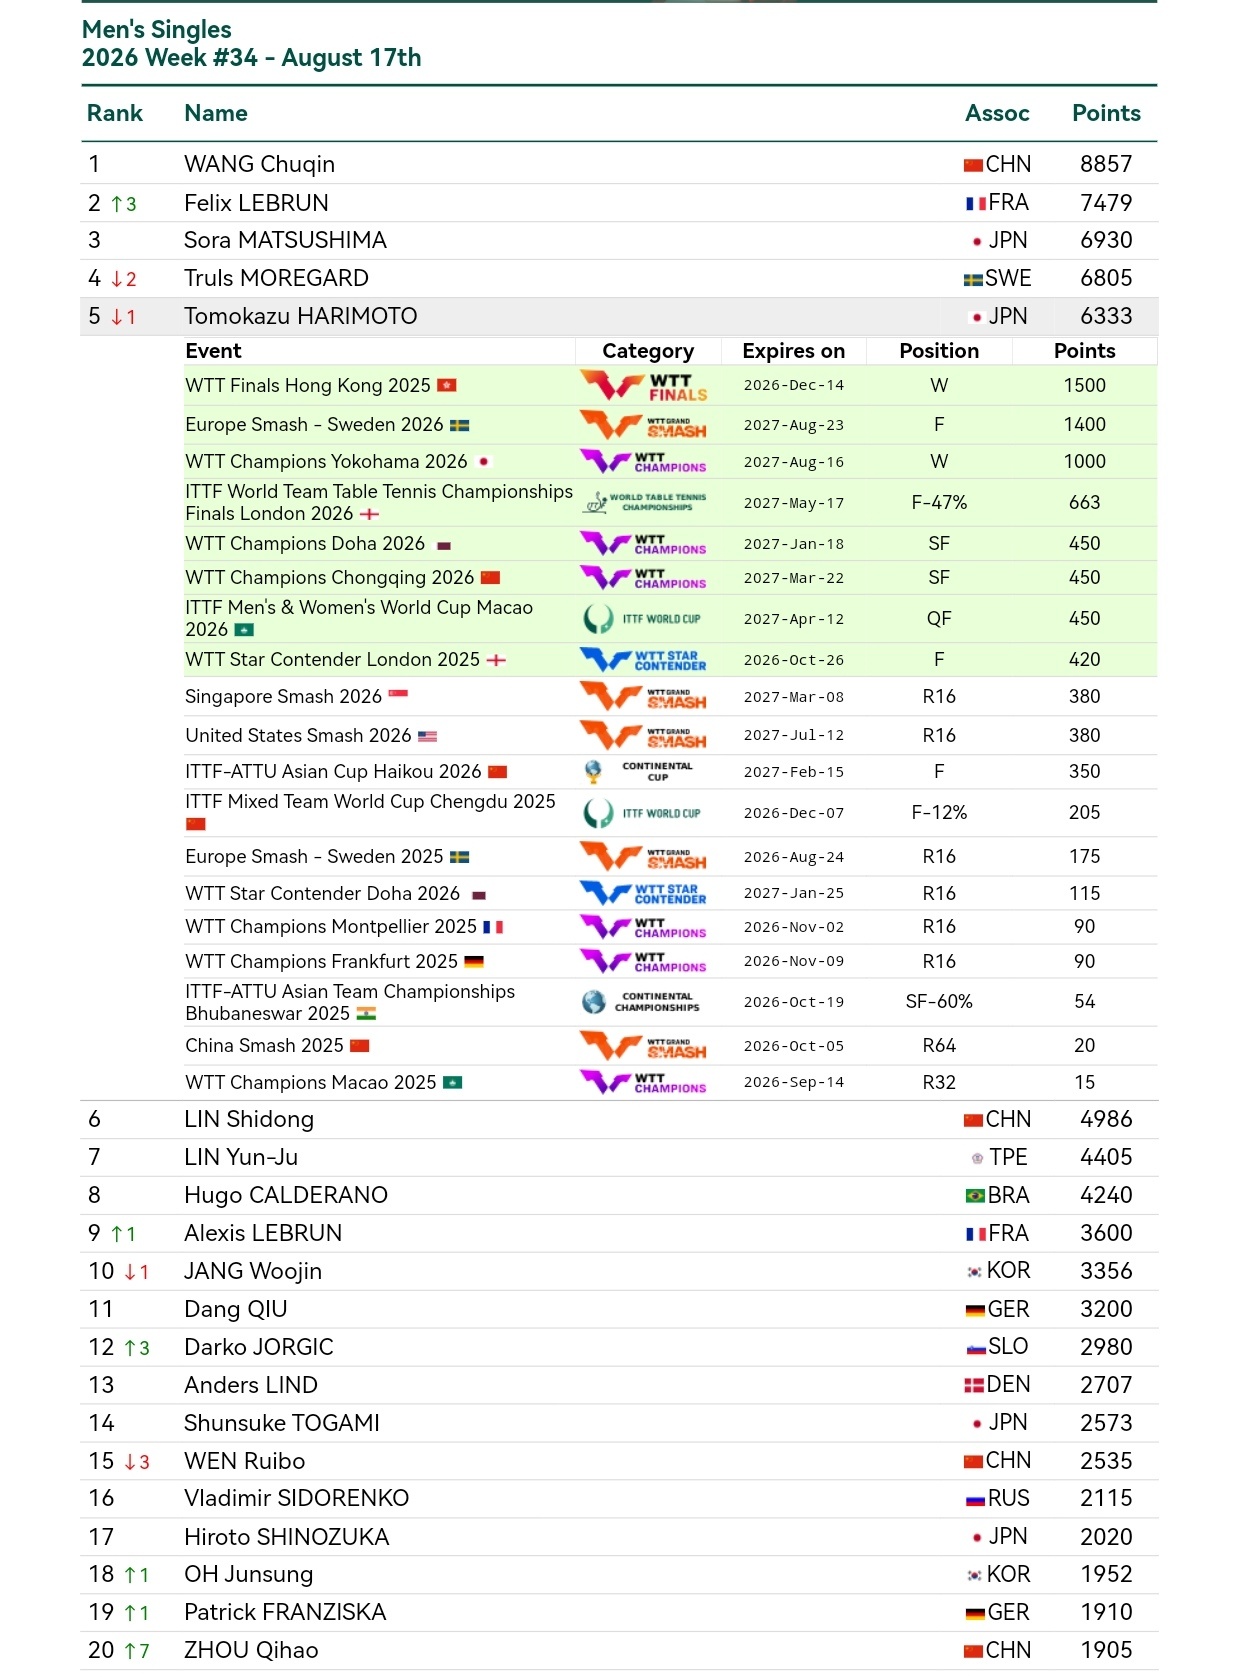Click OH Junsung's name
The height and width of the screenshot is (1677, 1236).
(248, 1575)
